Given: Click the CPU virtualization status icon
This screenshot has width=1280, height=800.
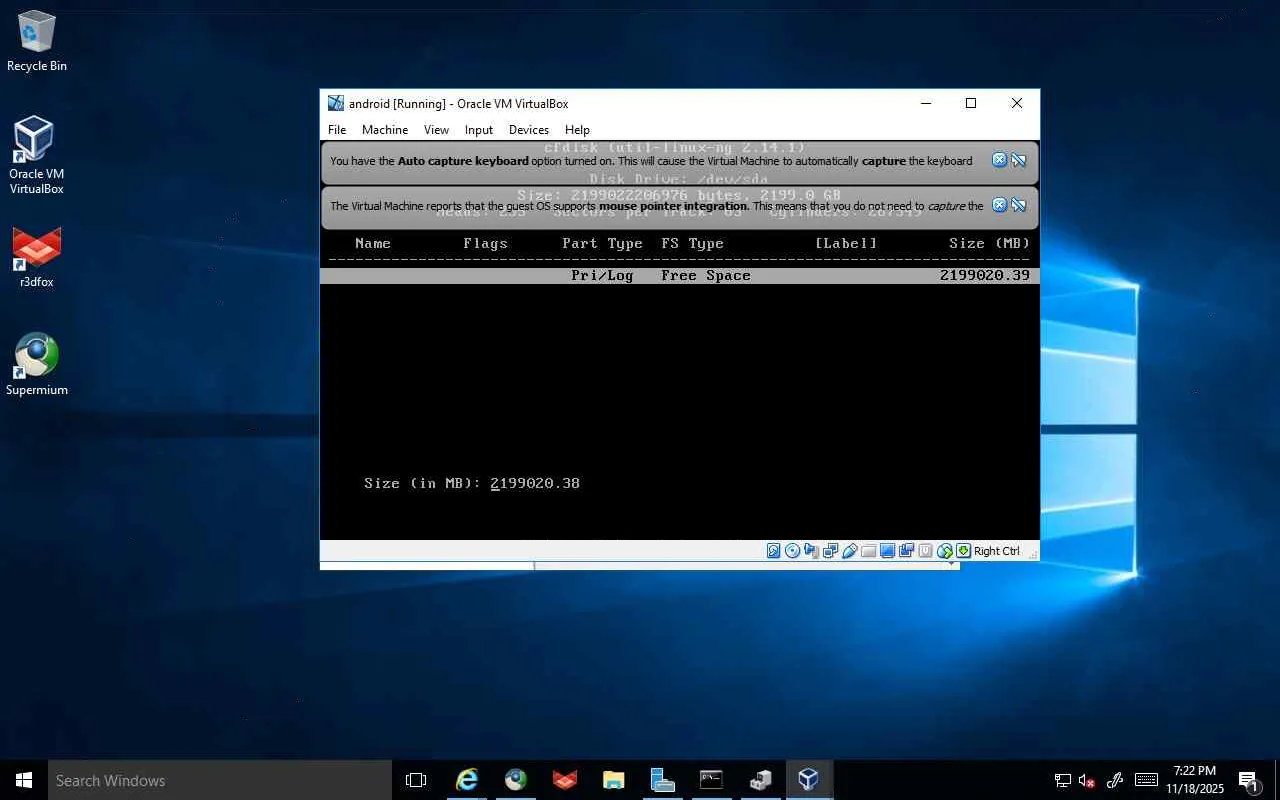Looking at the screenshot, I should (x=925, y=551).
